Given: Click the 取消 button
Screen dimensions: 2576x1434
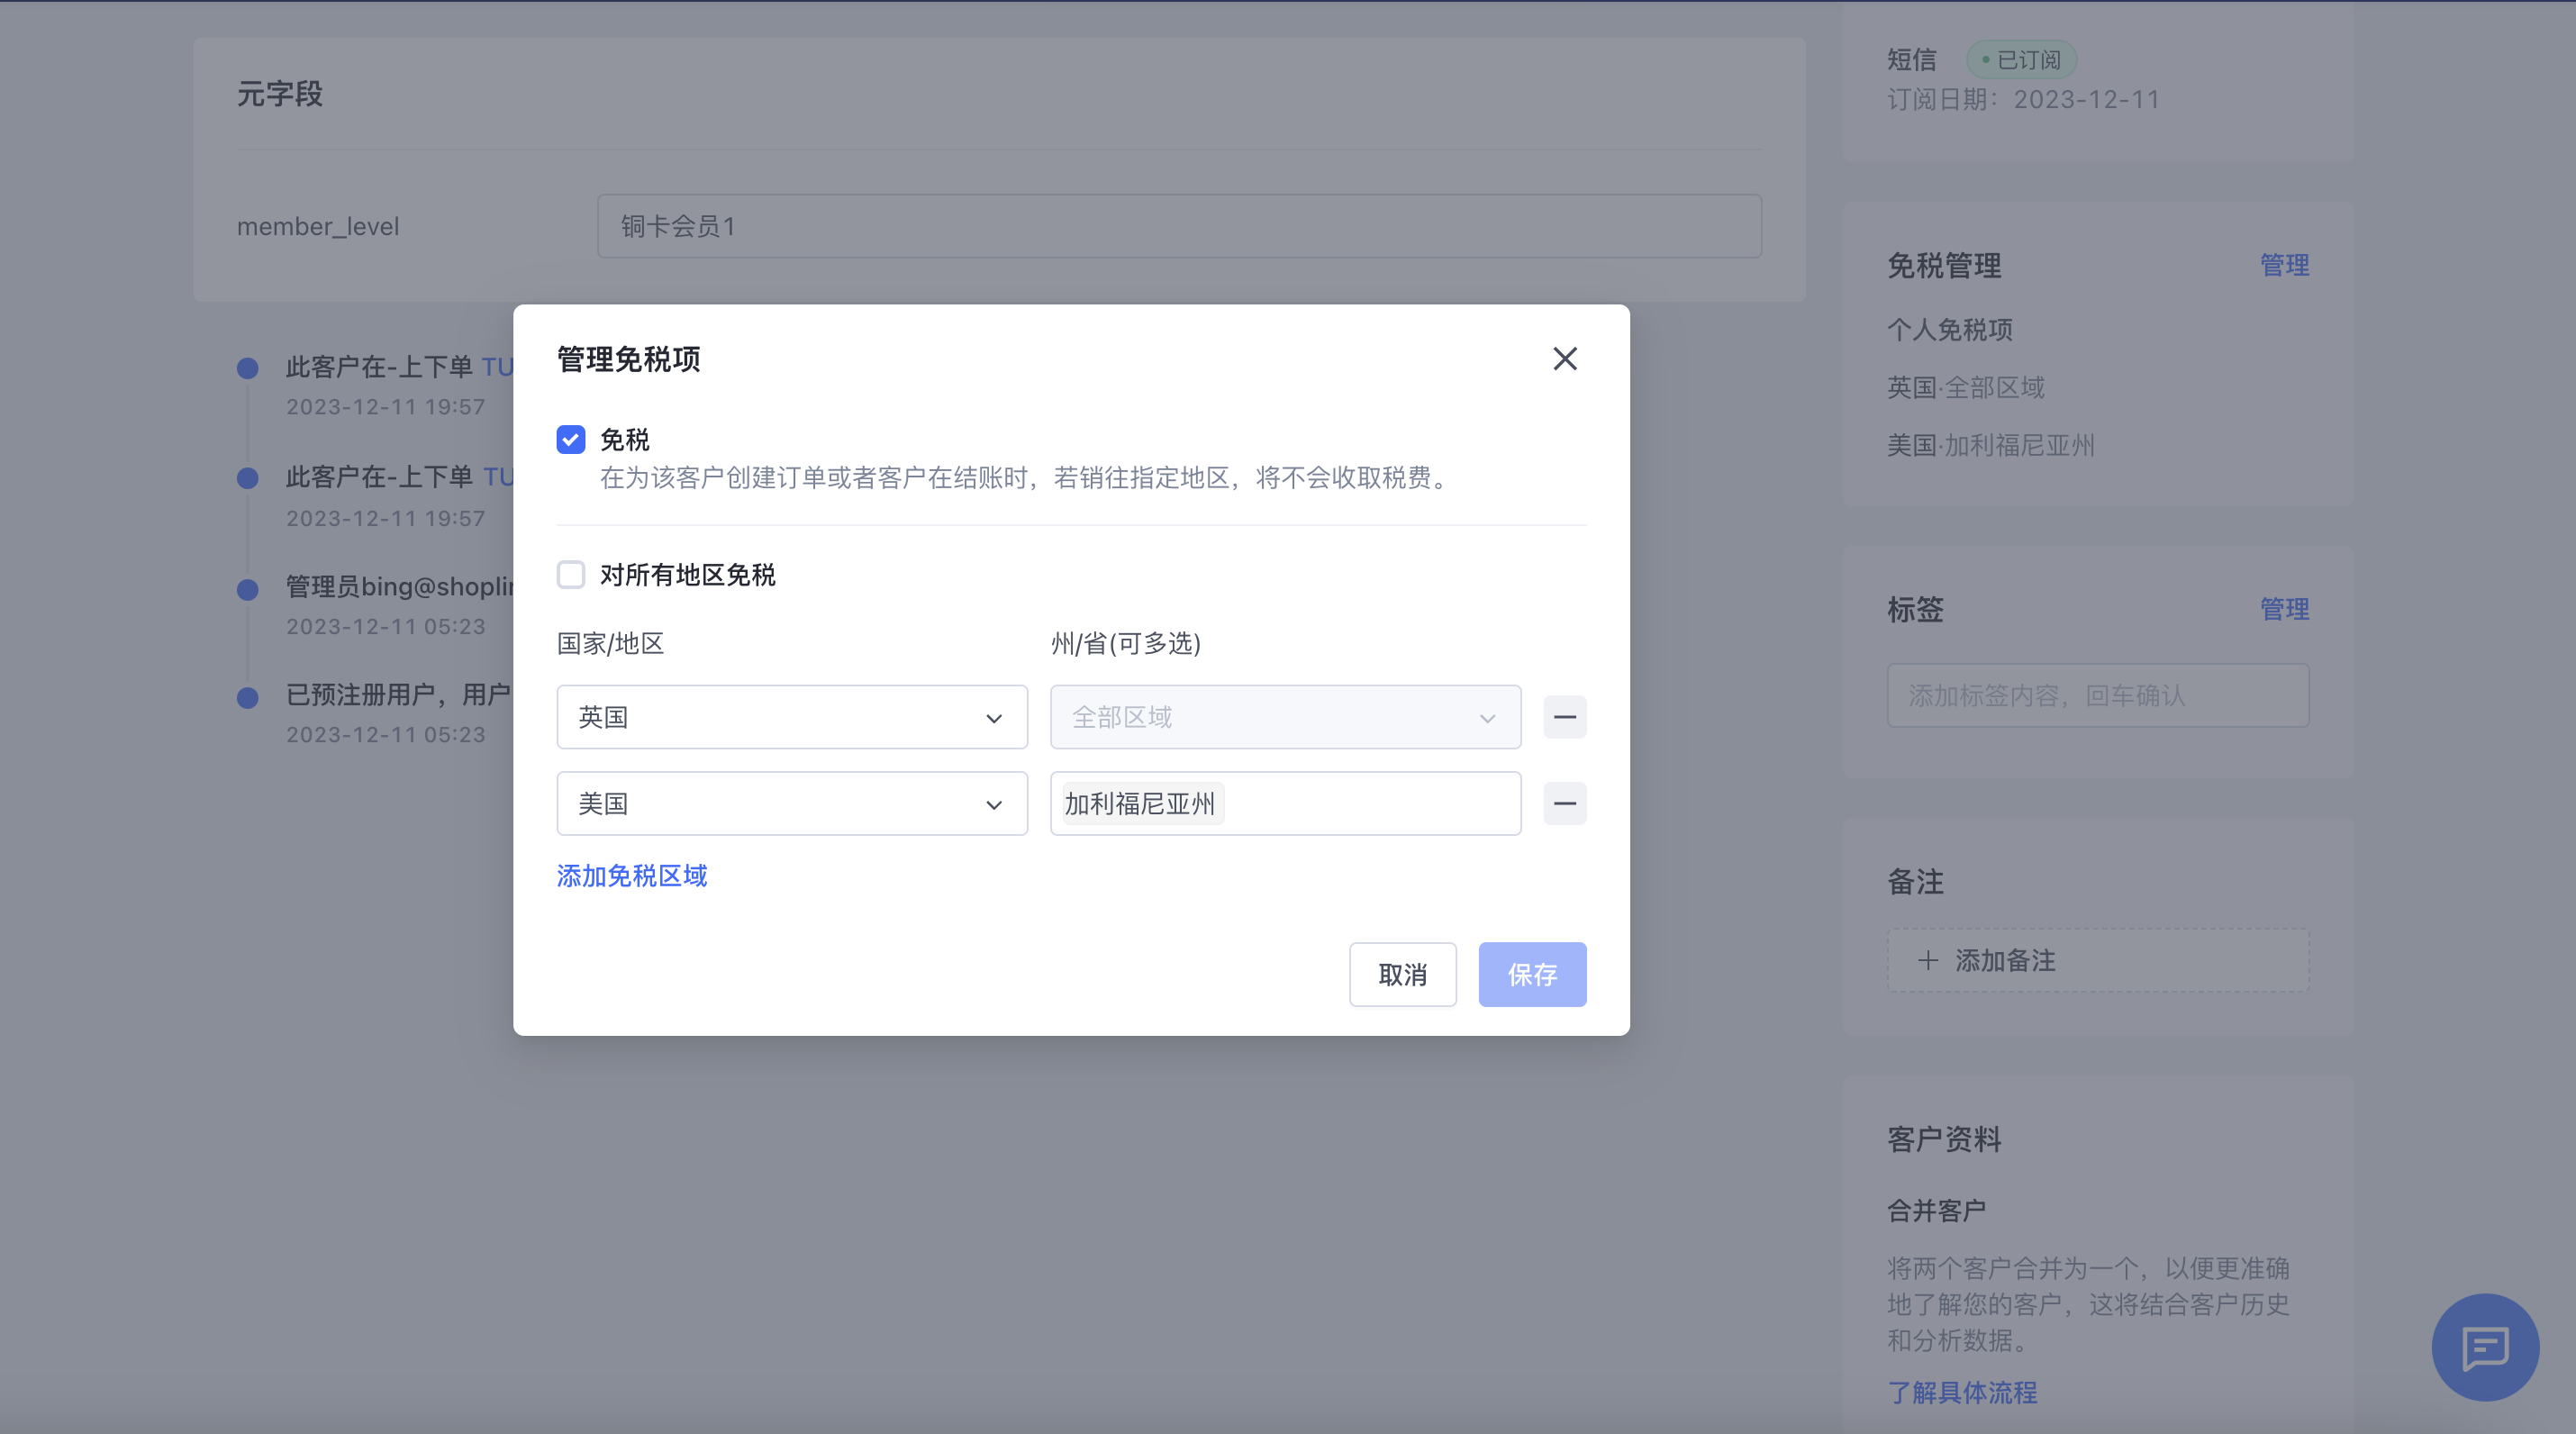Looking at the screenshot, I should pyautogui.click(x=1403, y=975).
